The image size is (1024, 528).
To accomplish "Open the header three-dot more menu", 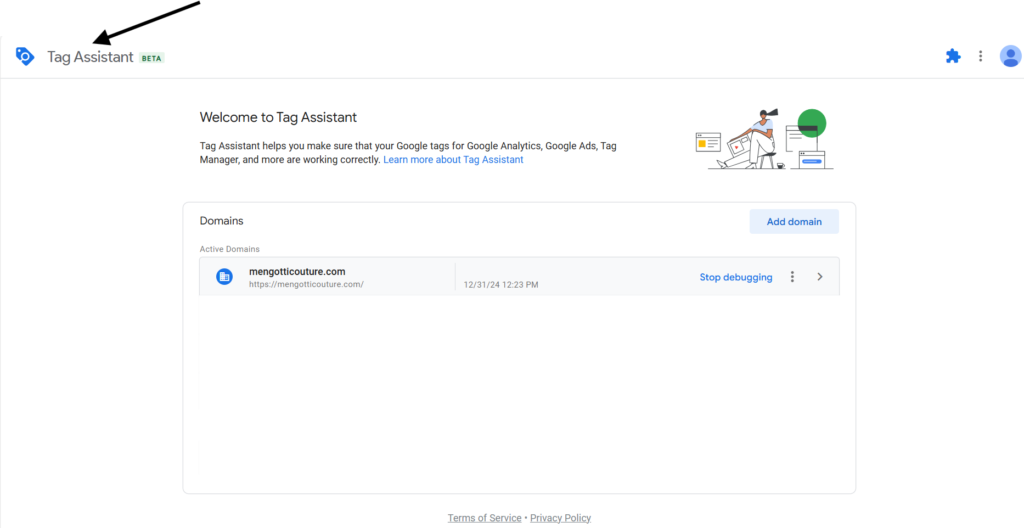I will [980, 56].
